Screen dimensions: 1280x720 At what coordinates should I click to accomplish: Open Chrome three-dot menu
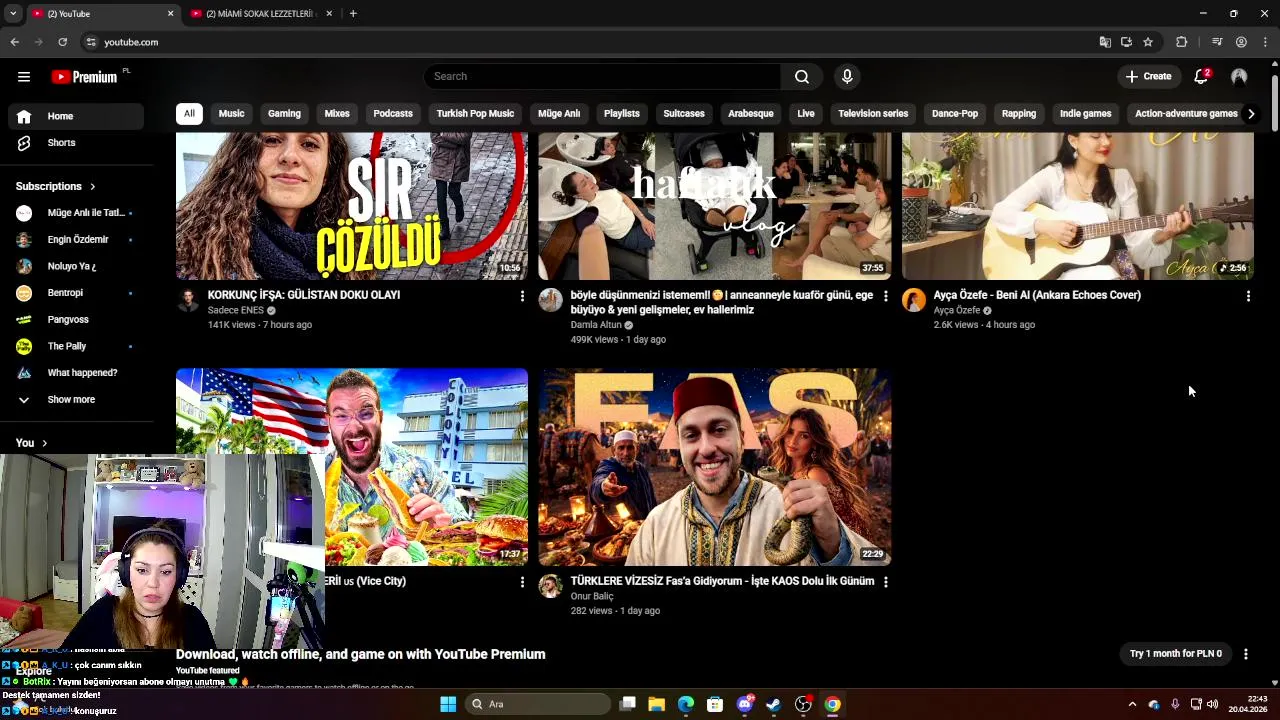point(1266,42)
